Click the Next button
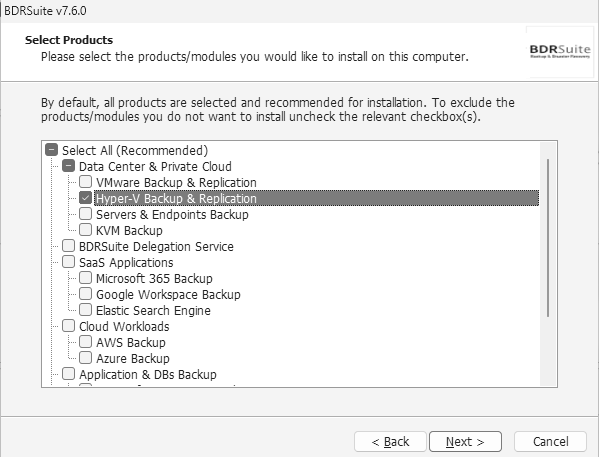Image resolution: width=599 pixels, height=457 pixels. (465, 442)
